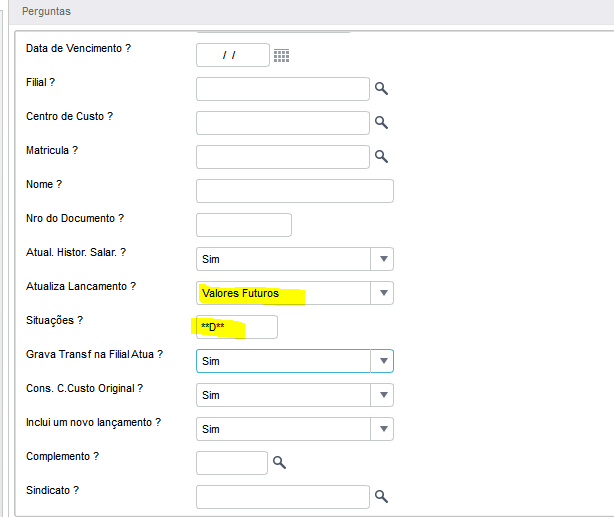Open Centro de Custo lookup magnifier
The width and height of the screenshot is (614, 517).
(x=381, y=123)
